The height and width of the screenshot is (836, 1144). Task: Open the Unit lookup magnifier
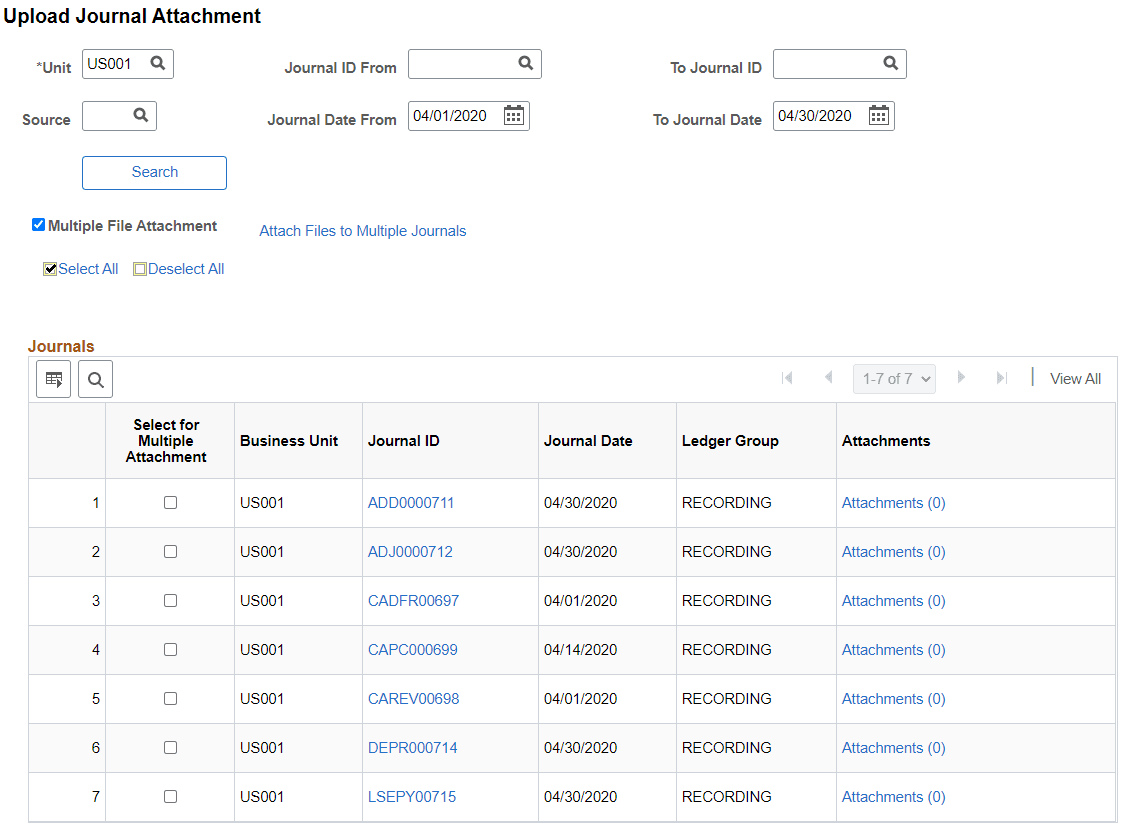(158, 63)
